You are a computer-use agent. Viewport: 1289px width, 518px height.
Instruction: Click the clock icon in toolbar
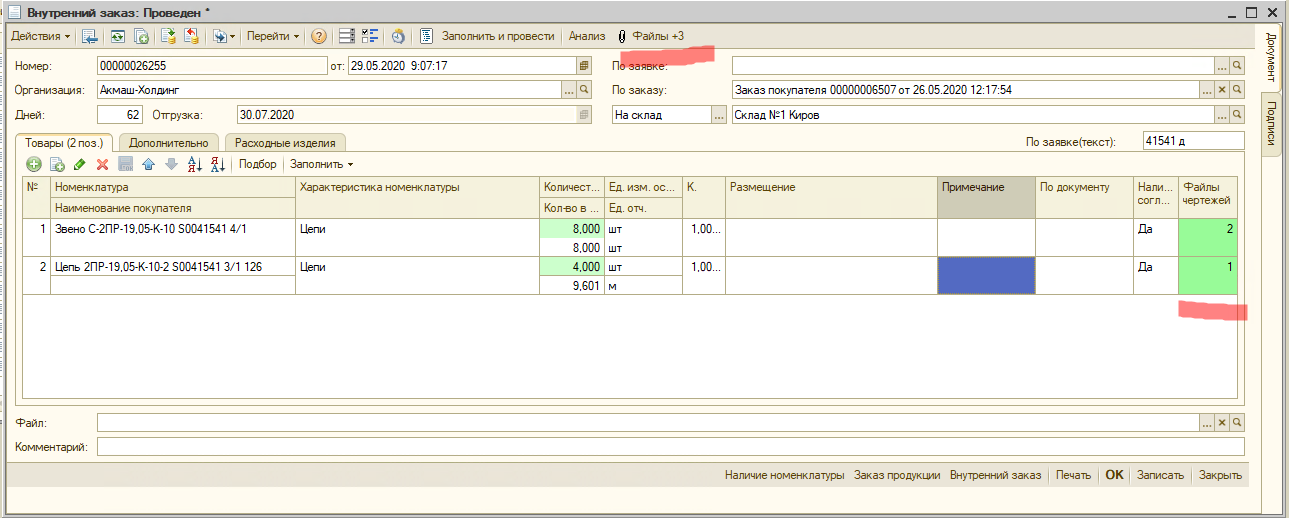tap(398, 36)
